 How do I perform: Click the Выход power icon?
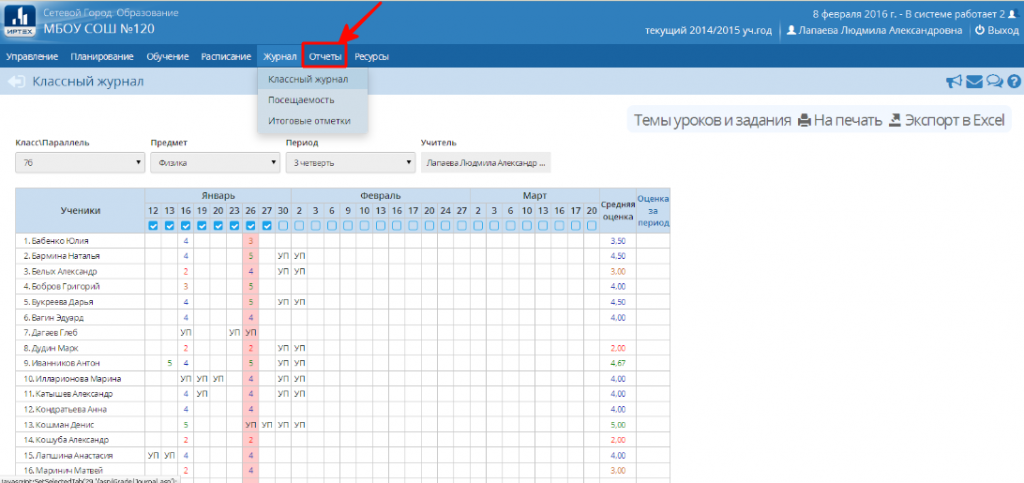(x=979, y=31)
